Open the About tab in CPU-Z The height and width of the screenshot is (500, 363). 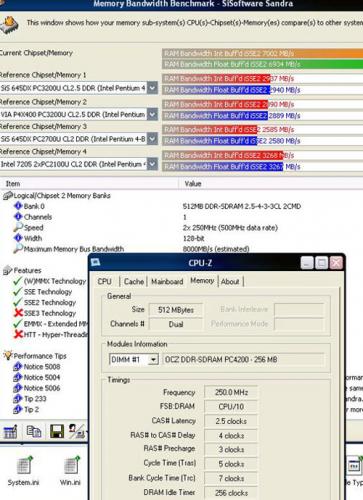pyautogui.click(x=230, y=282)
